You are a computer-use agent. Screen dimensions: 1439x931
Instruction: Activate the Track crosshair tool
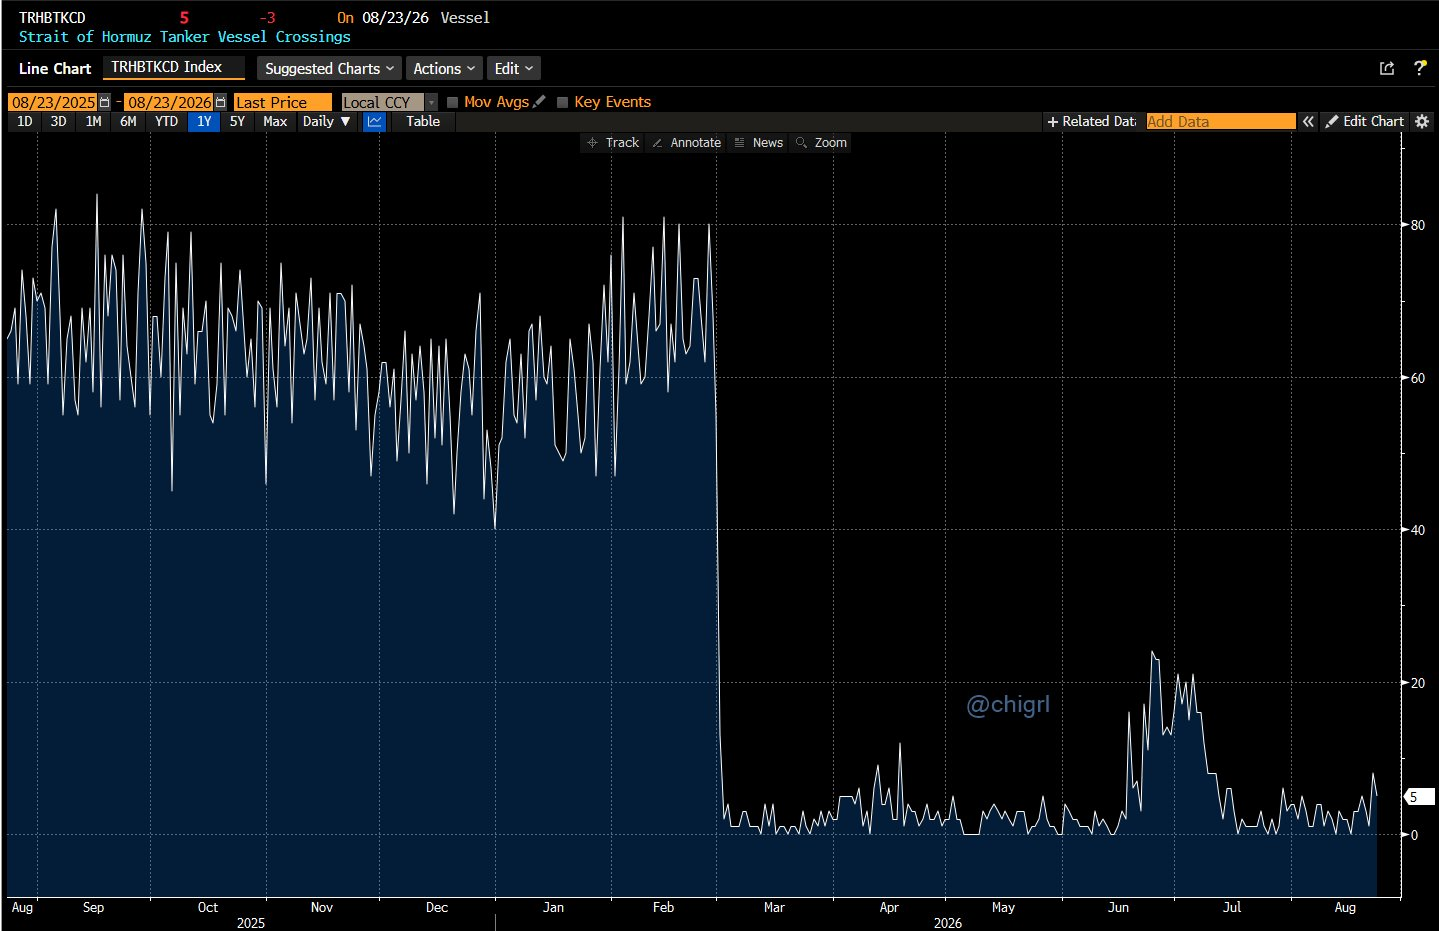click(613, 143)
